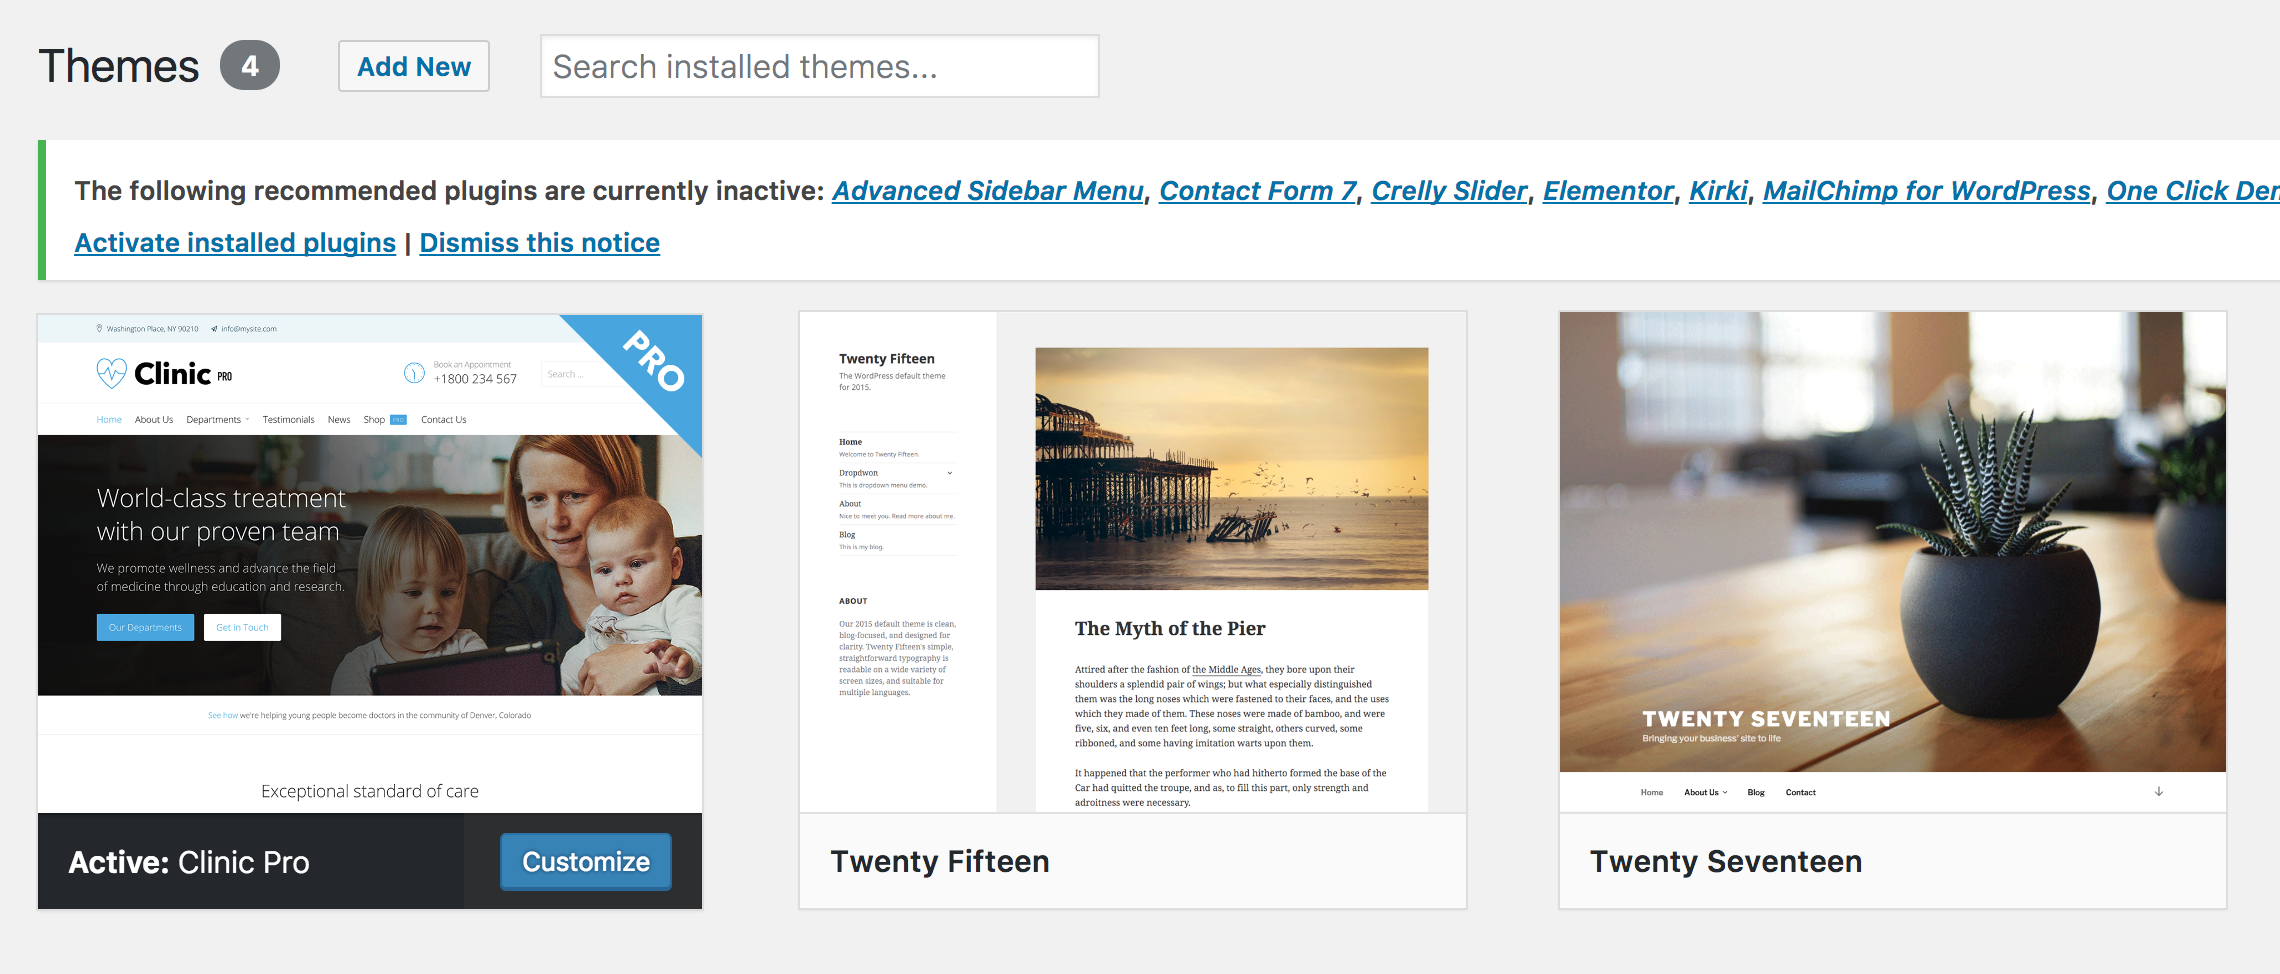Select the Twenty Fifteen theme name
Image resolution: width=2280 pixels, height=974 pixels.
click(x=940, y=861)
